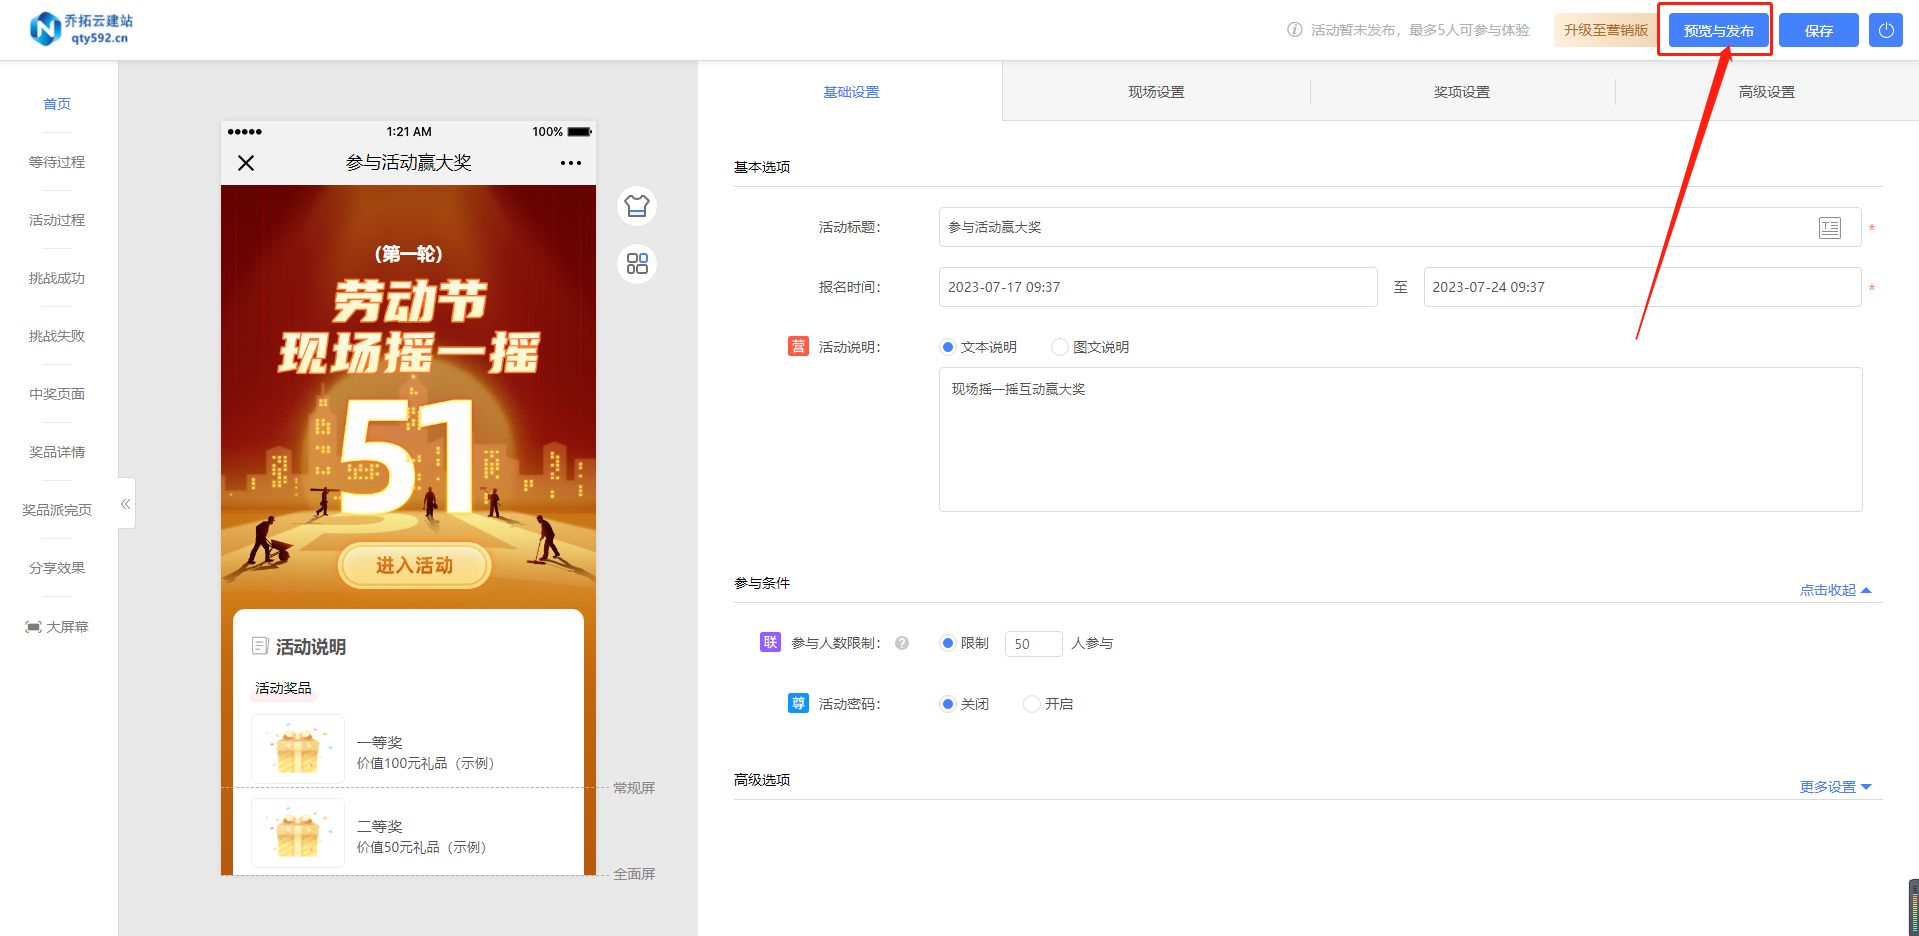Open 首页 in left sidebar

(x=57, y=104)
